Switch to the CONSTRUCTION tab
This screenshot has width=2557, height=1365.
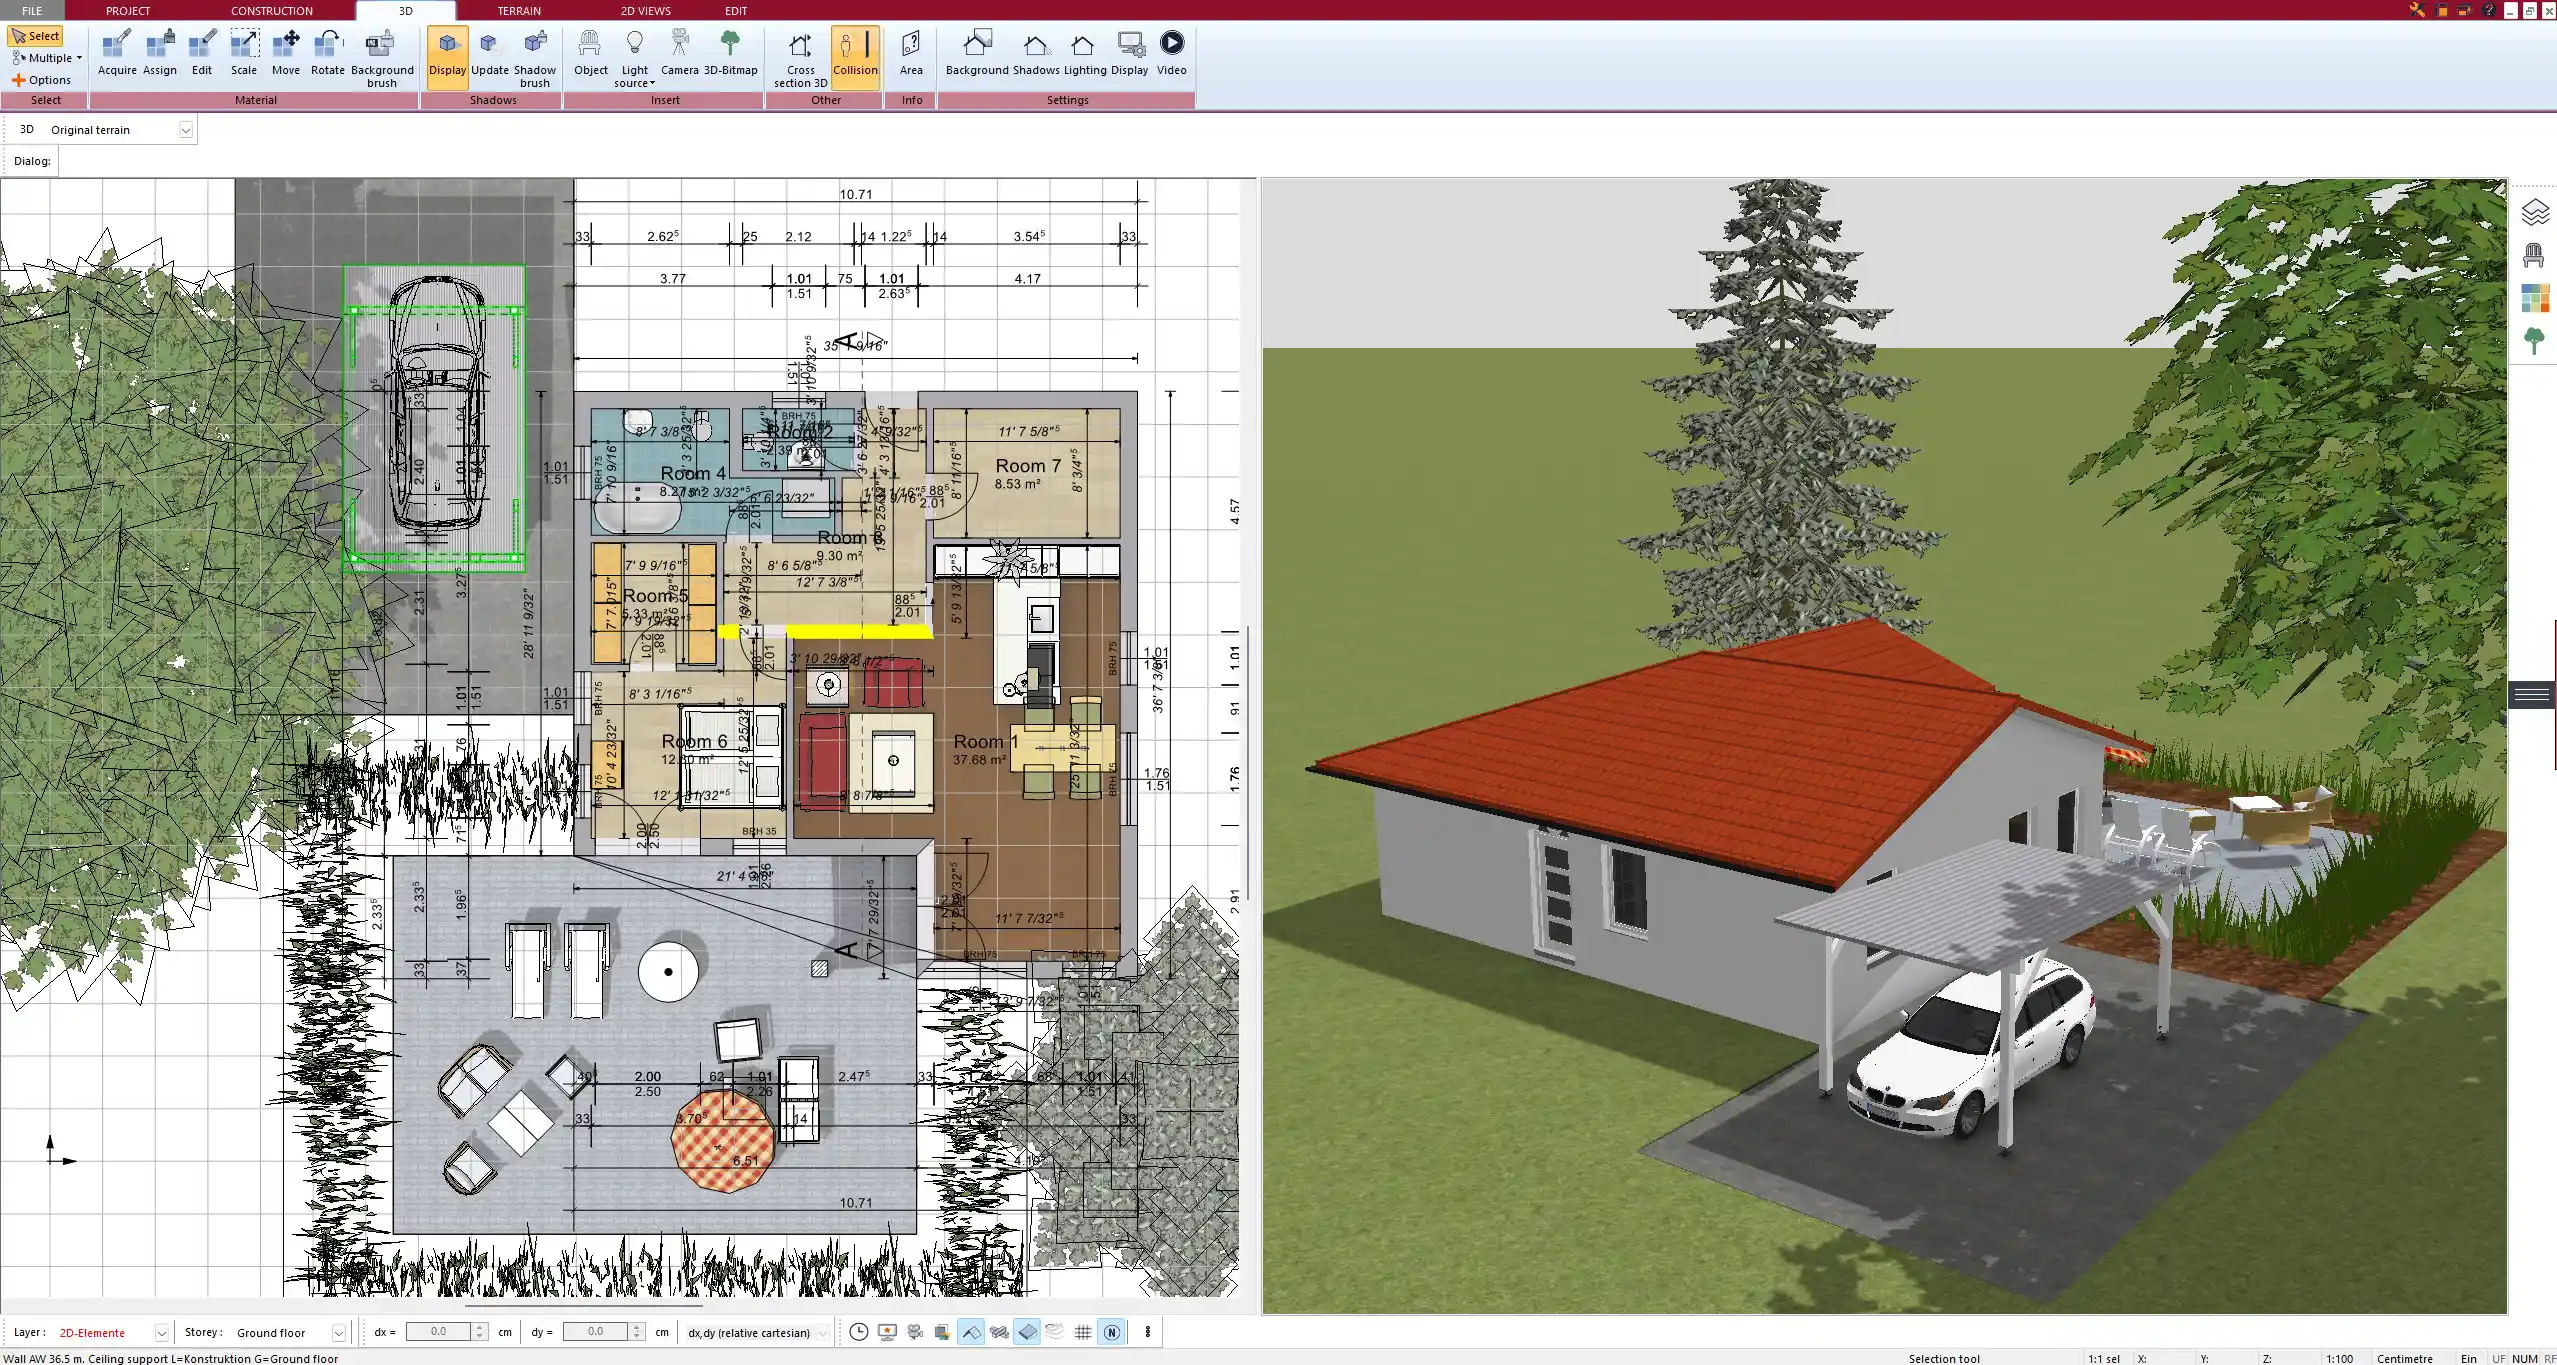(272, 10)
